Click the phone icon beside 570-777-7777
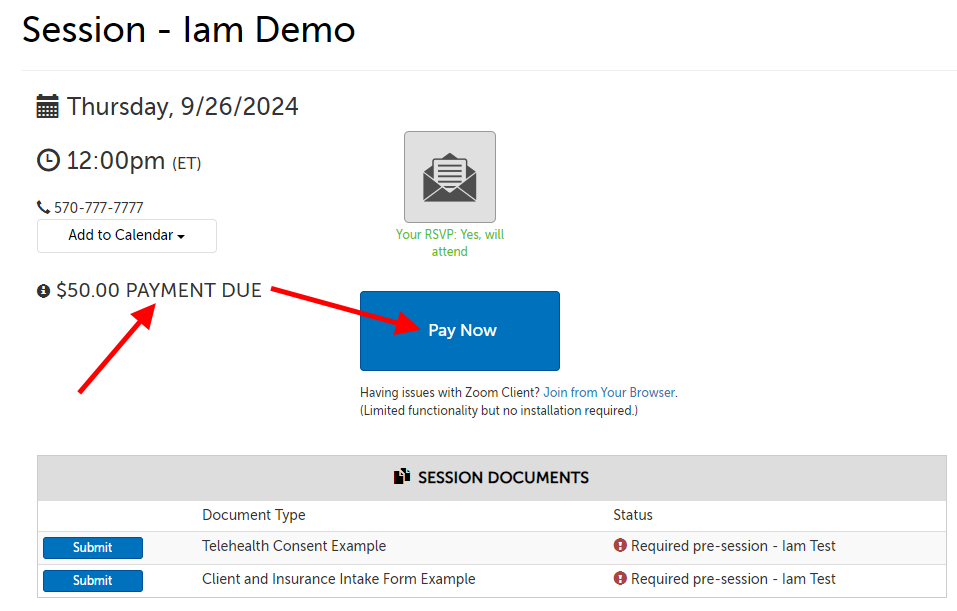The height and width of the screenshot is (611, 957). click(x=42, y=206)
